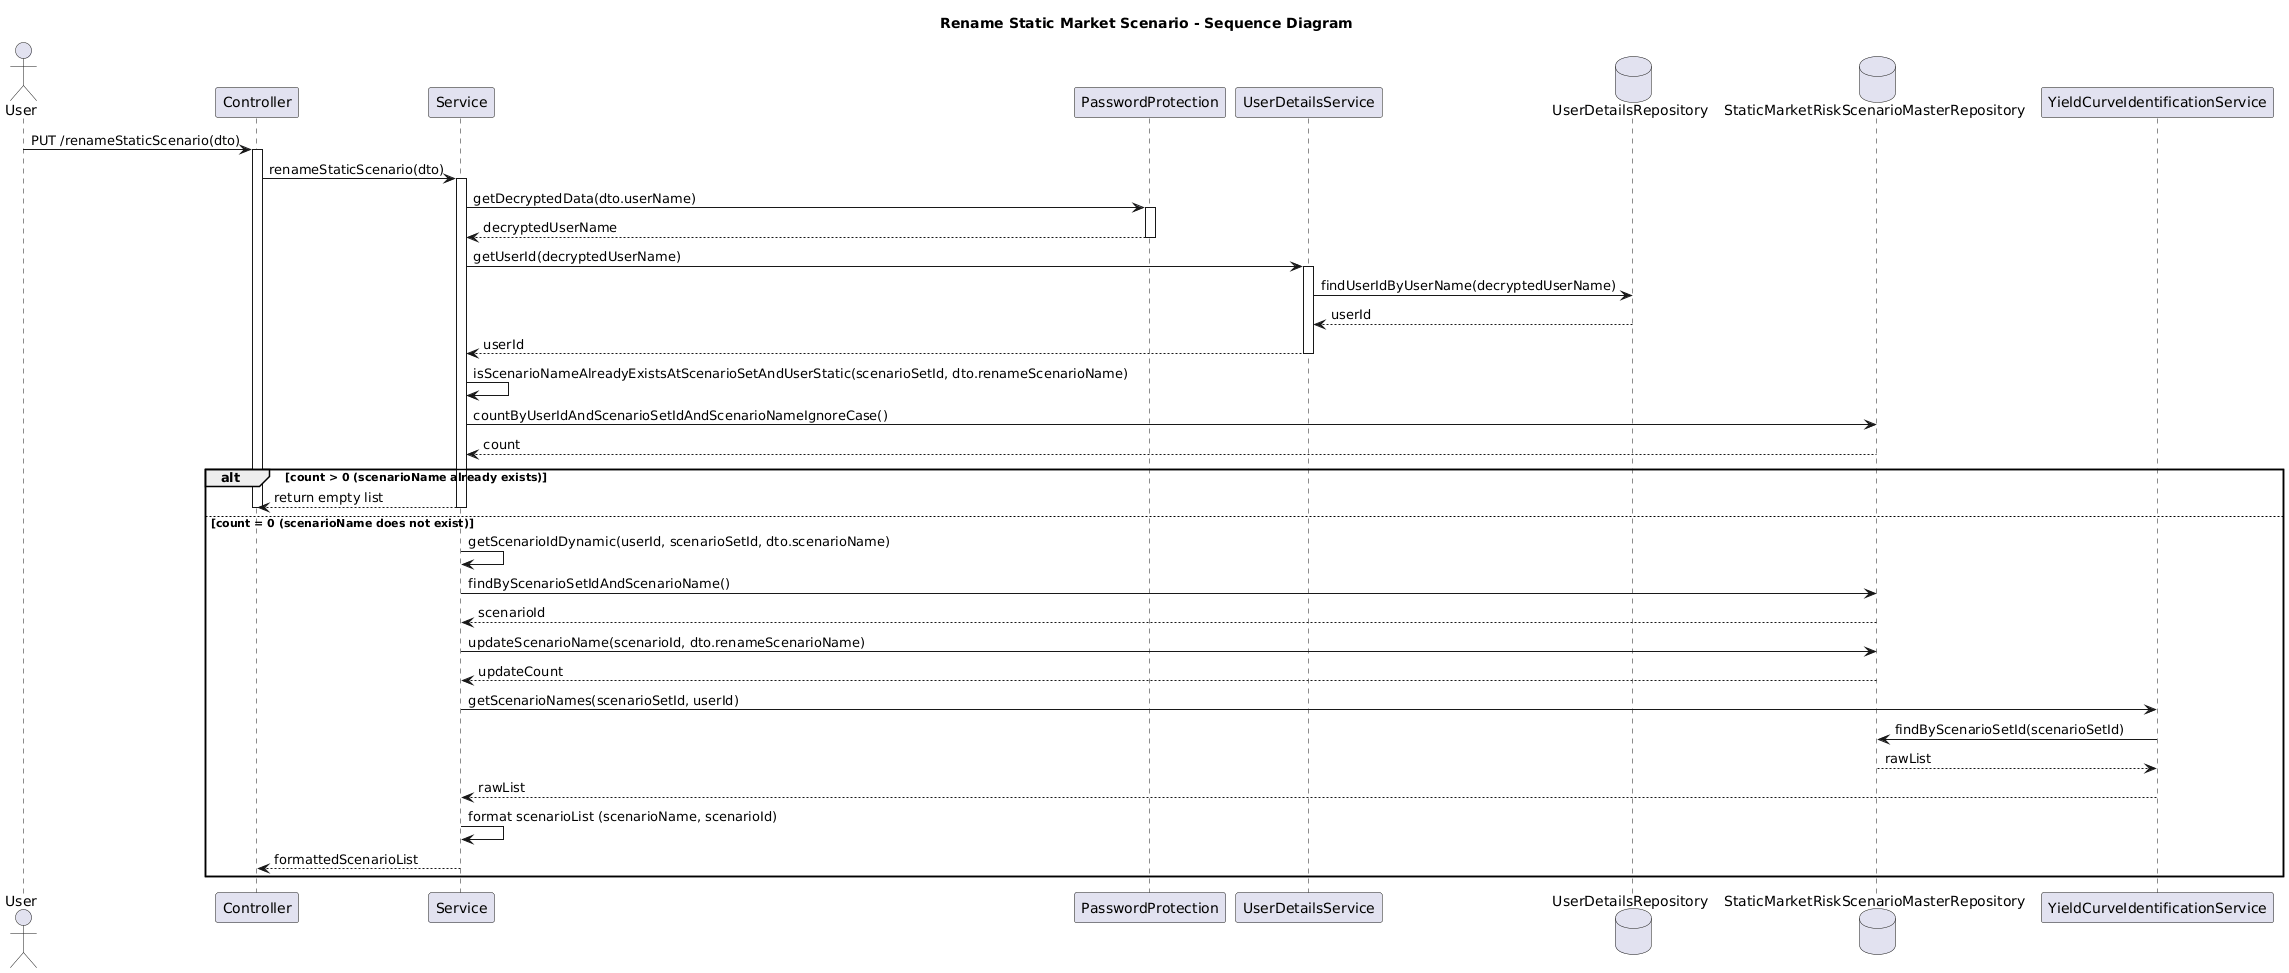
Task: Click the 'scenarioId' return message
Action: 511,613
